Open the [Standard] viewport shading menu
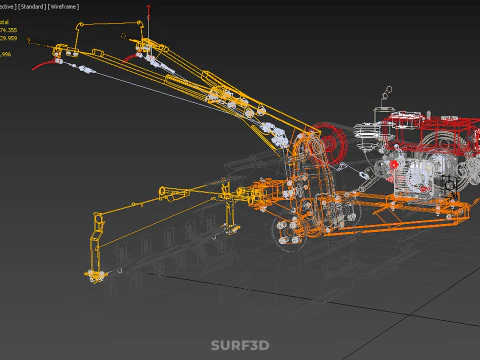The width and height of the screenshot is (480, 360). (32, 7)
